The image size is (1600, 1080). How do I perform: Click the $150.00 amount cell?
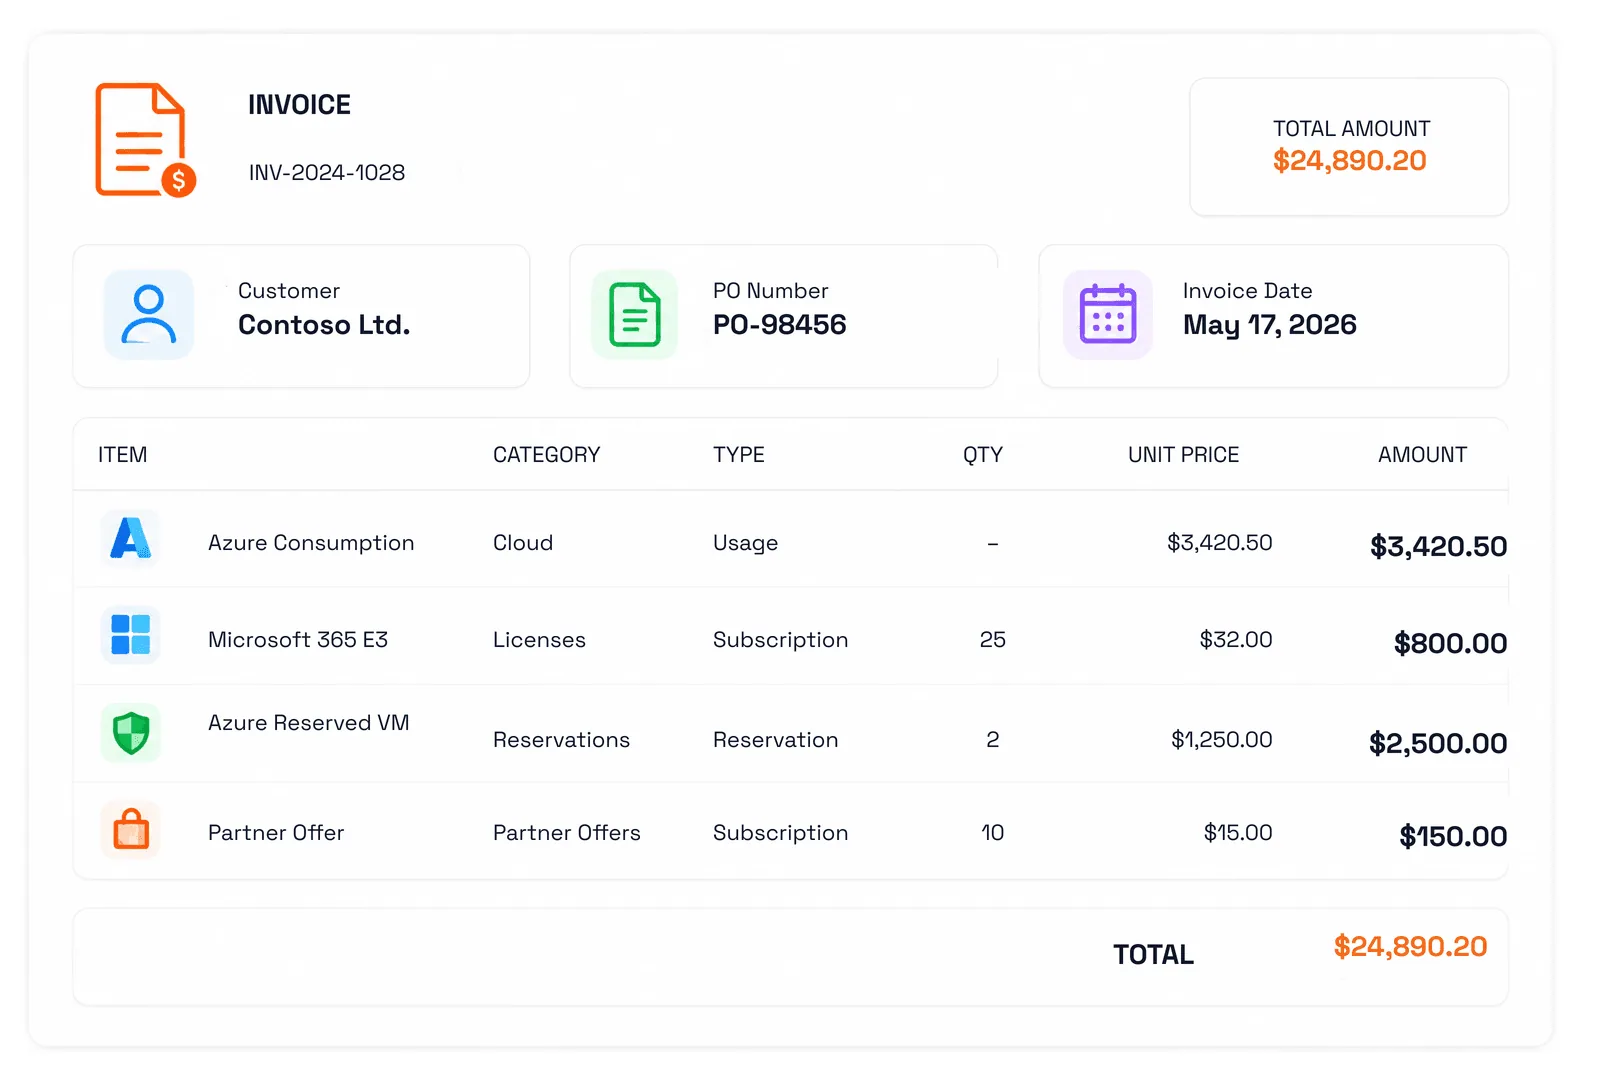pos(1453,836)
